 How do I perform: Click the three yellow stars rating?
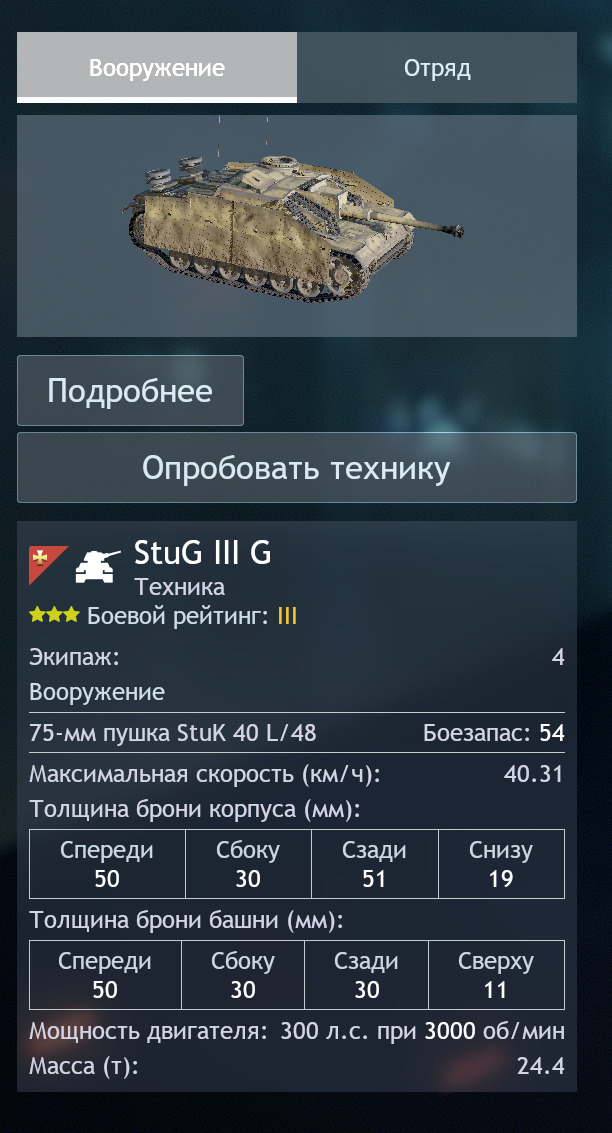coord(54,615)
